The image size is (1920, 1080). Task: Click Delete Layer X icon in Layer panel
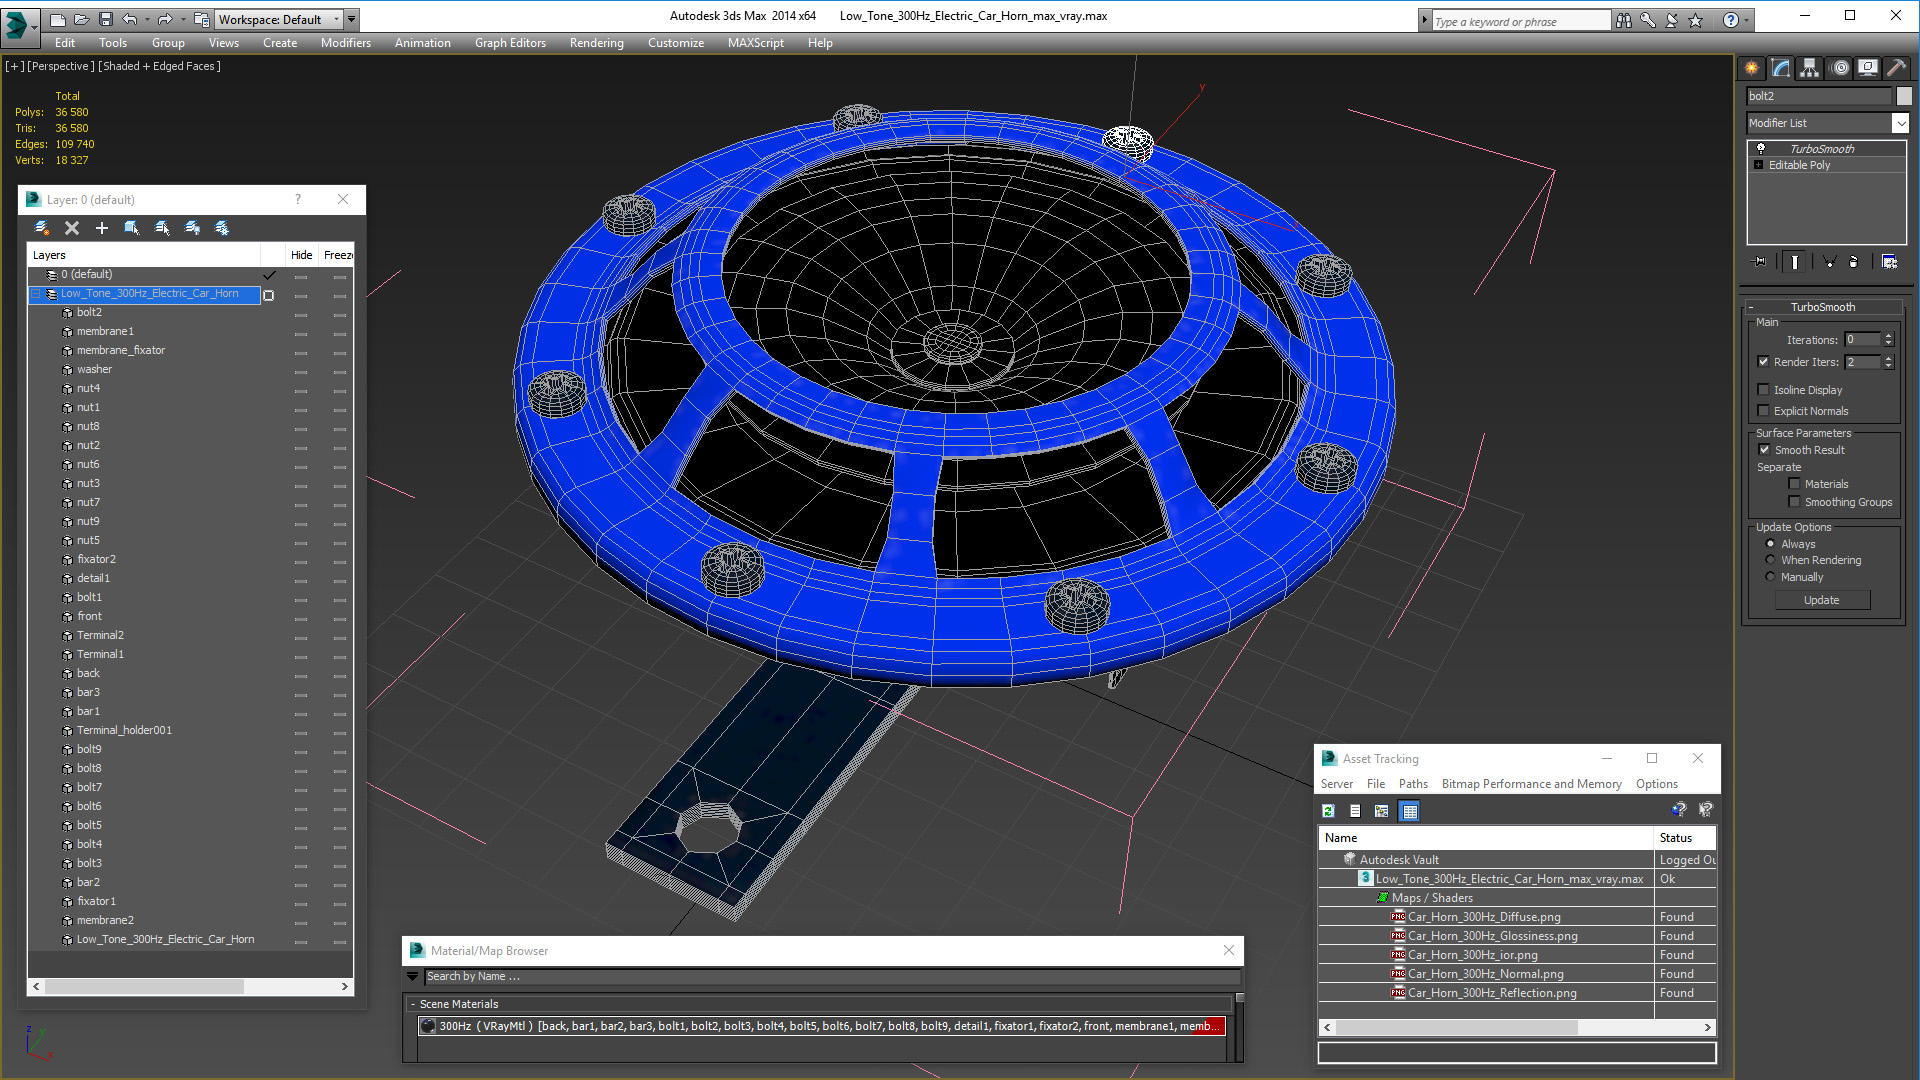click(72, 228)
